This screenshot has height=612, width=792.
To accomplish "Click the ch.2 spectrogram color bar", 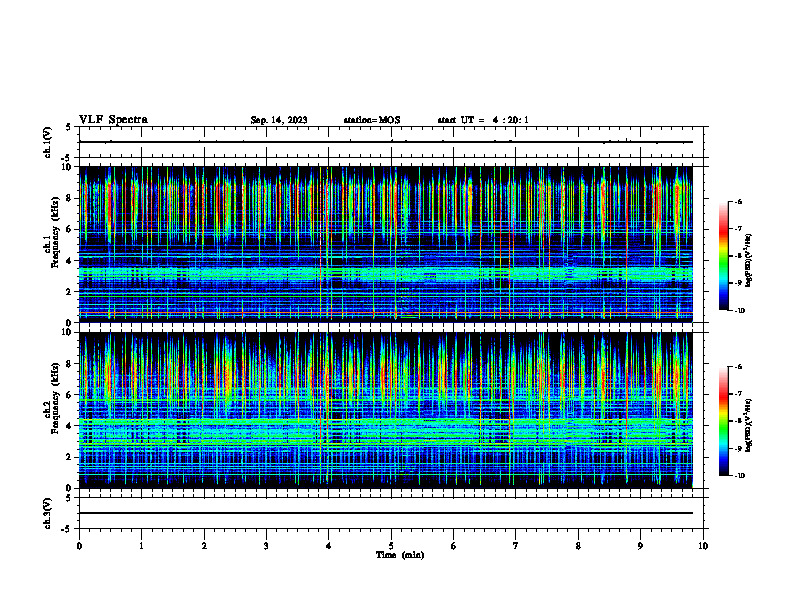I will tap(723, 421).
